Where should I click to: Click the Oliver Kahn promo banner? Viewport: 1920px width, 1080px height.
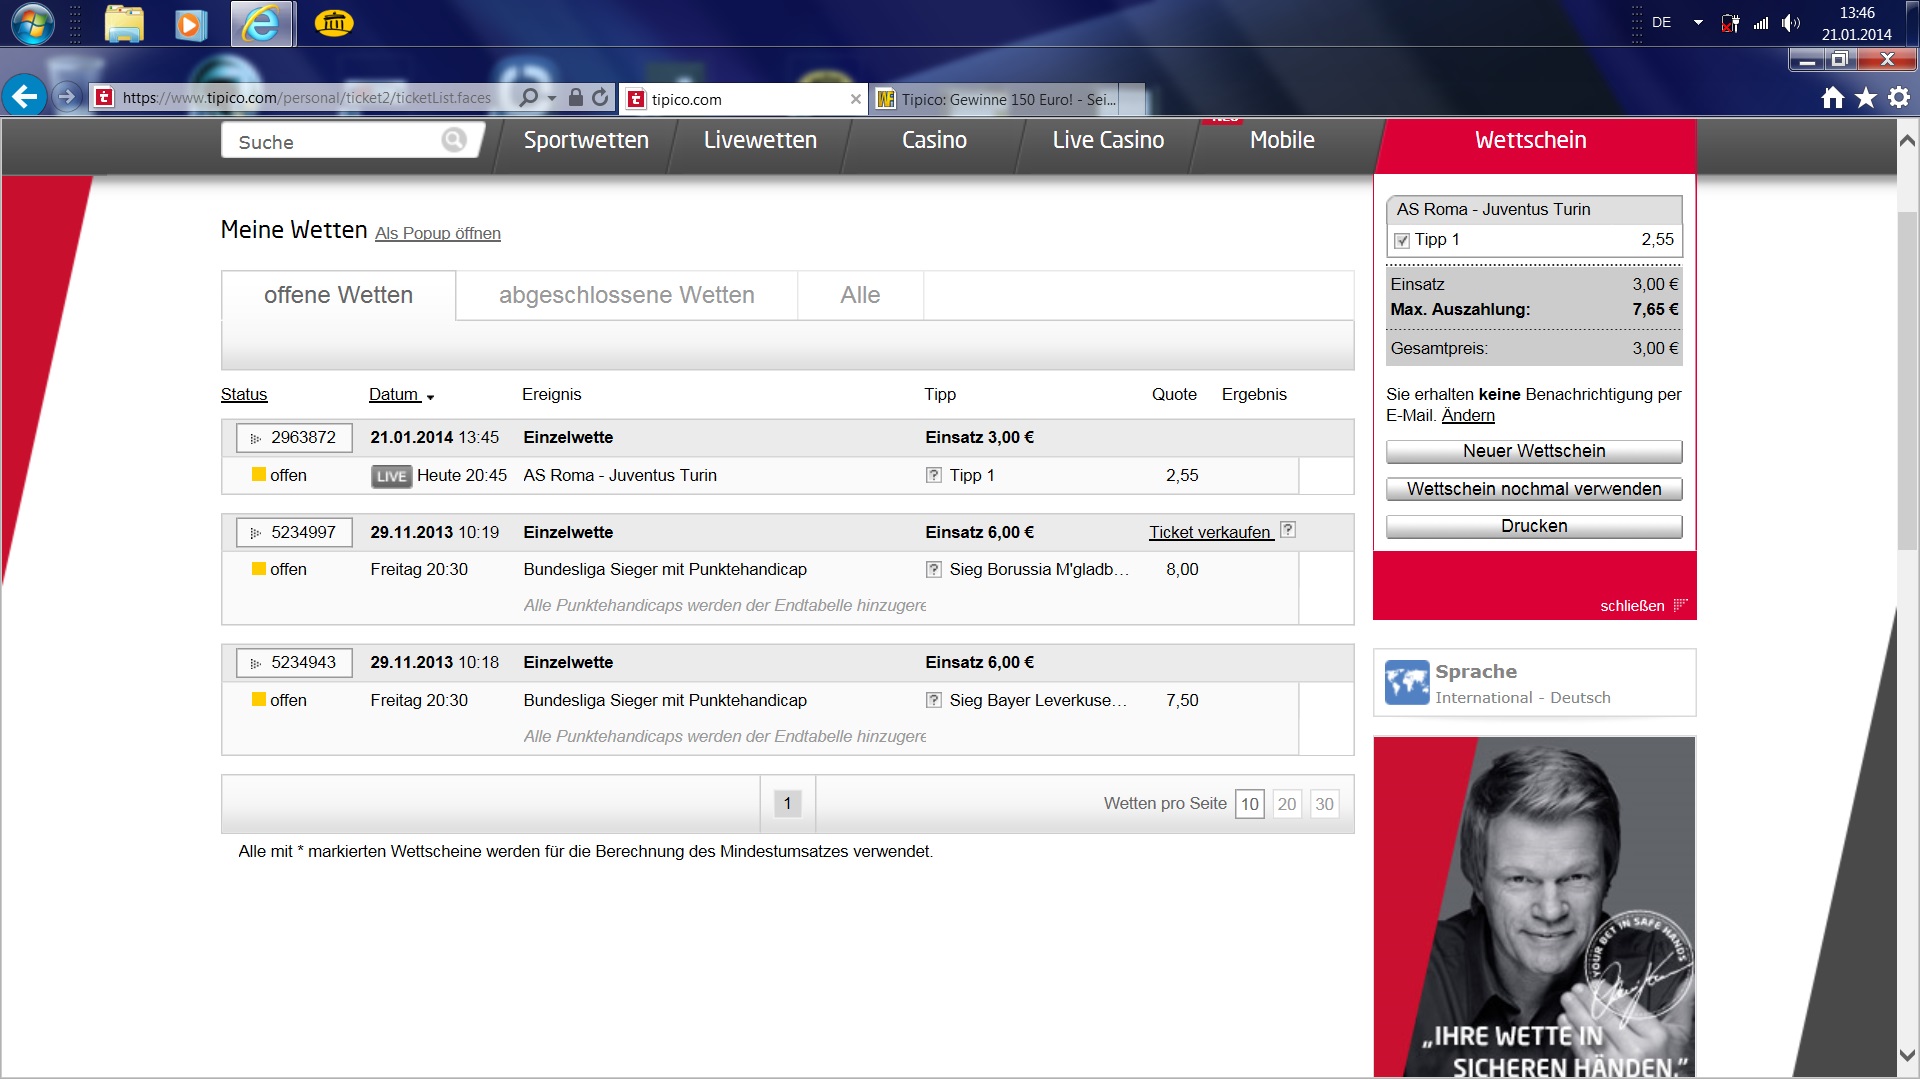click(1534, 906)
